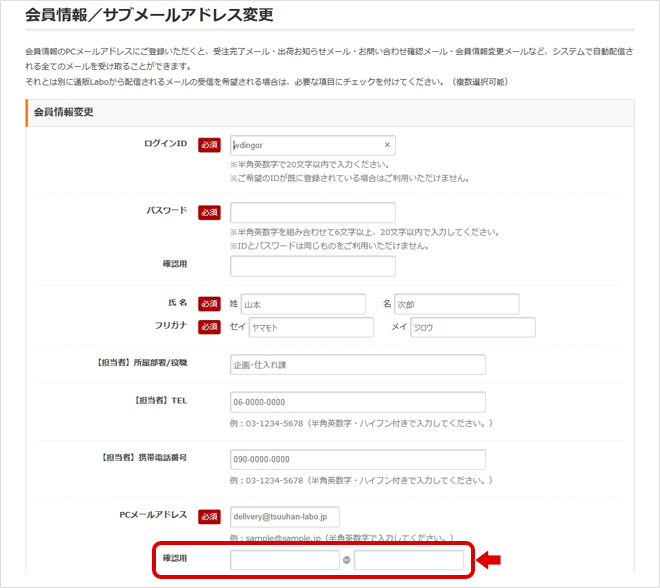Focus the メイ furigana field
Screen dimensions: 660x588
pyautogui.click(x=472, y=328)
